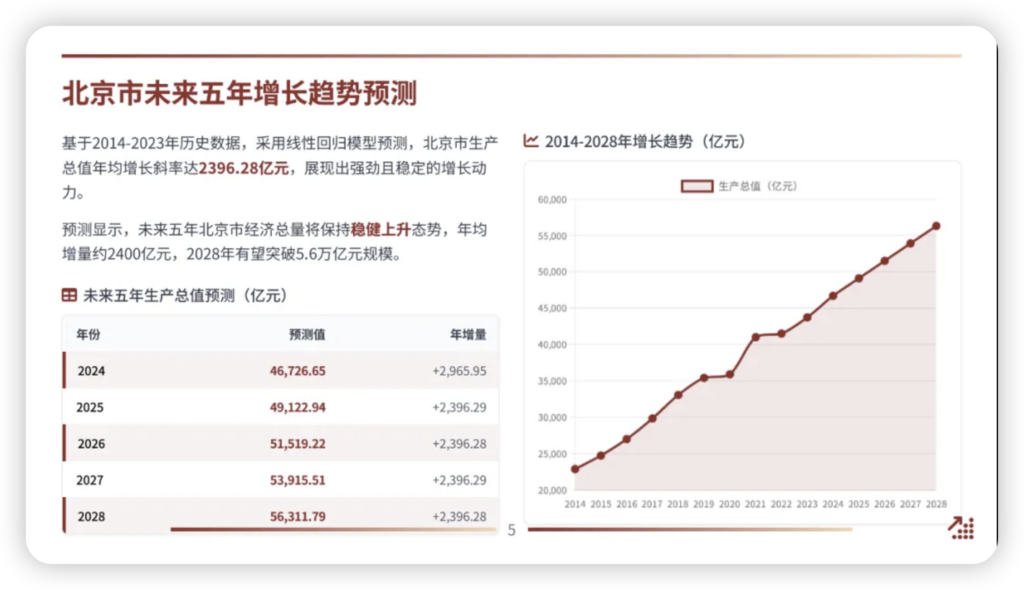Image resolution: width=1024 pixels, height=590 pixels.
Task: Click the 2024 data point on the line
Action: [833, 296]
